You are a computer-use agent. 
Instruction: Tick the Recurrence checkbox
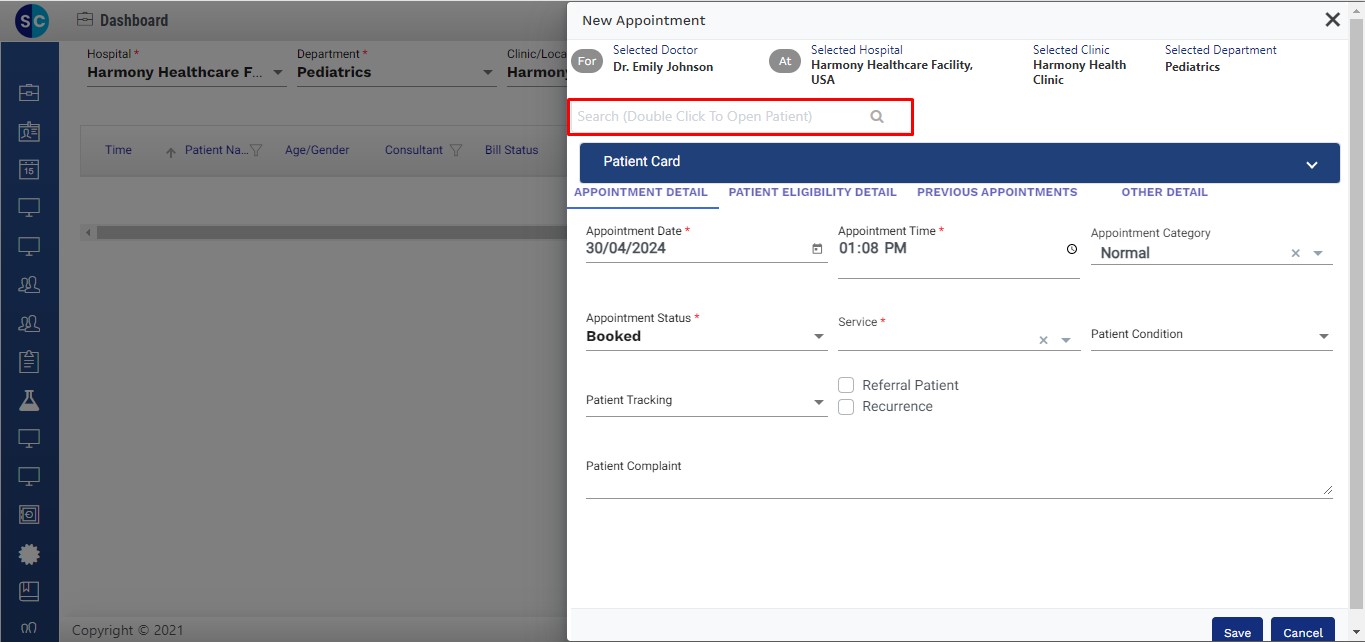coord(846,407)
